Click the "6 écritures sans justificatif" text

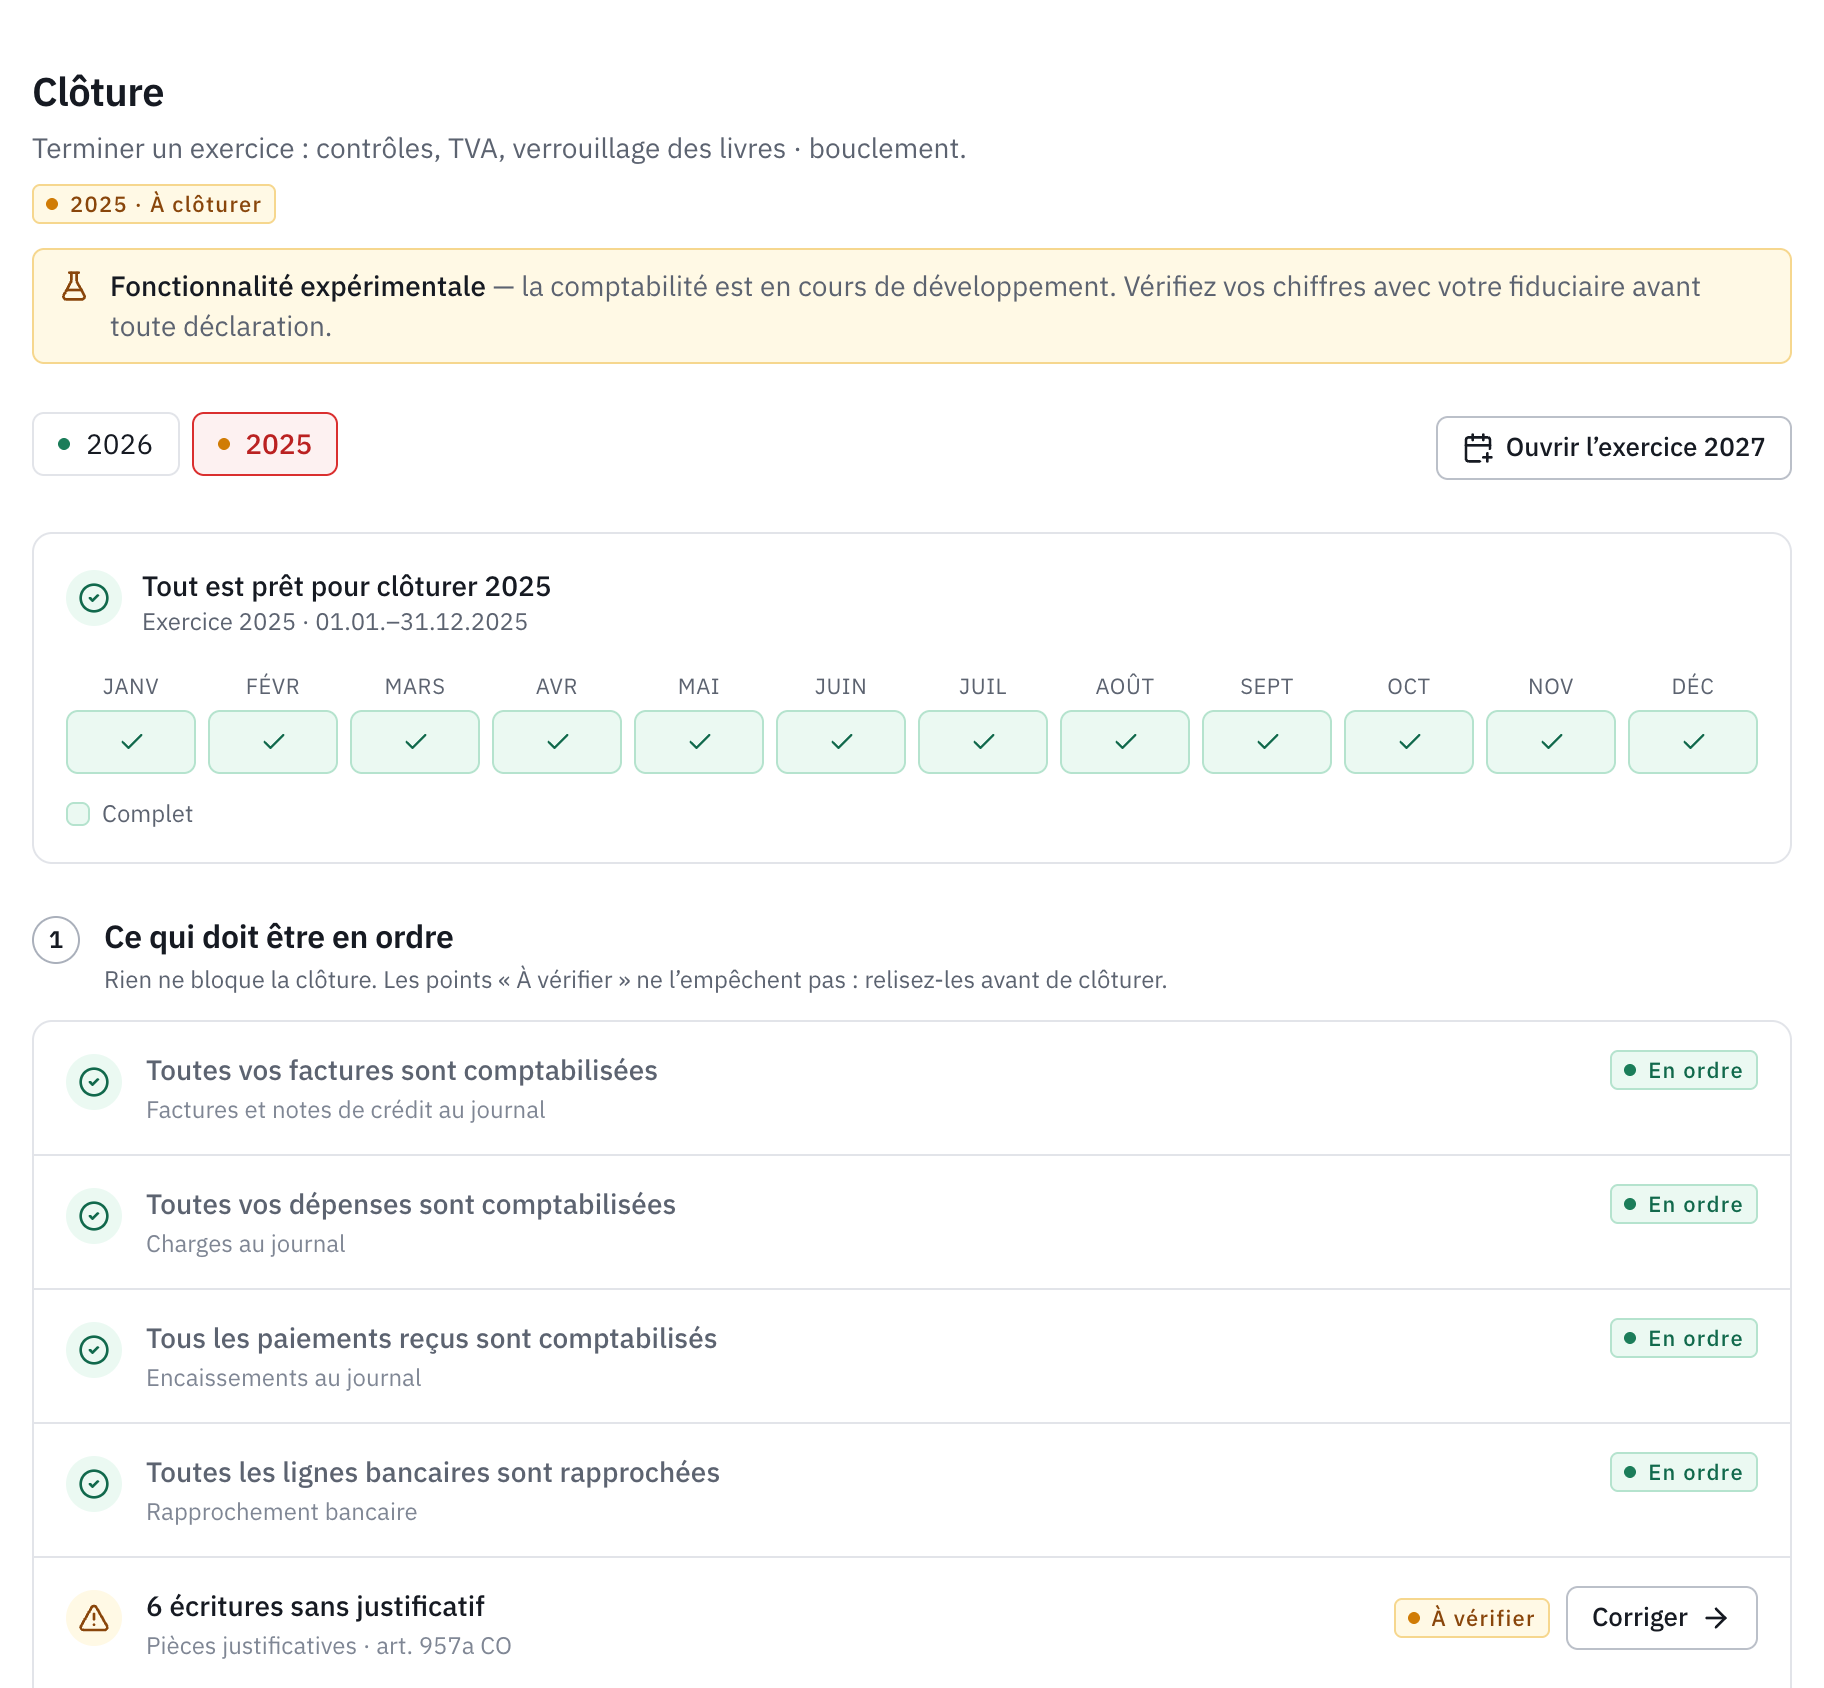(x=315, y=1606)
